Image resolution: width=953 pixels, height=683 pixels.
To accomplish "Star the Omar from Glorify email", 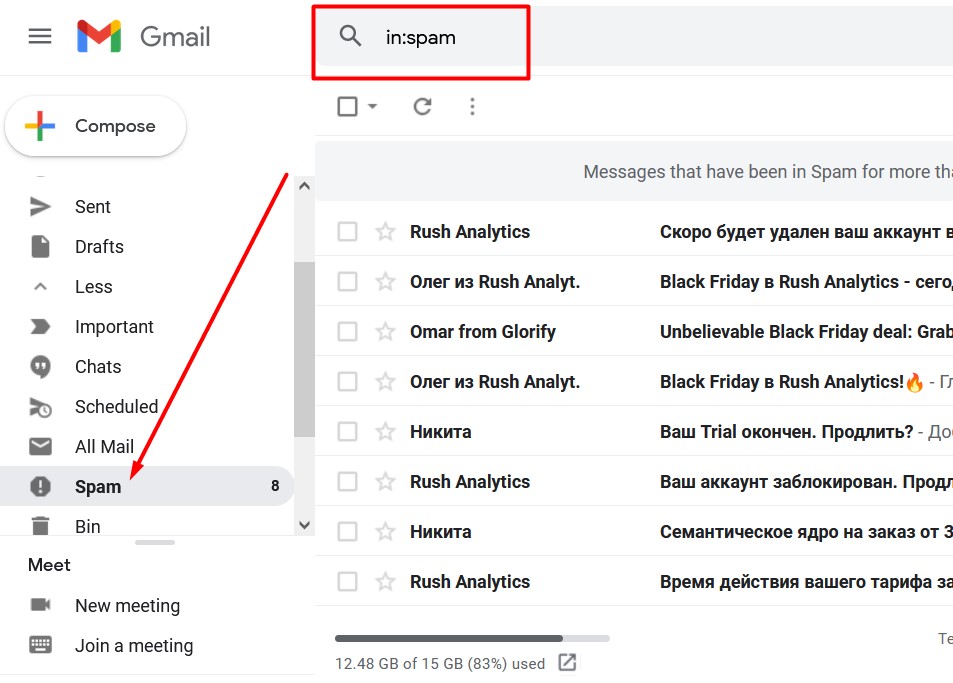I will (385, 332).
